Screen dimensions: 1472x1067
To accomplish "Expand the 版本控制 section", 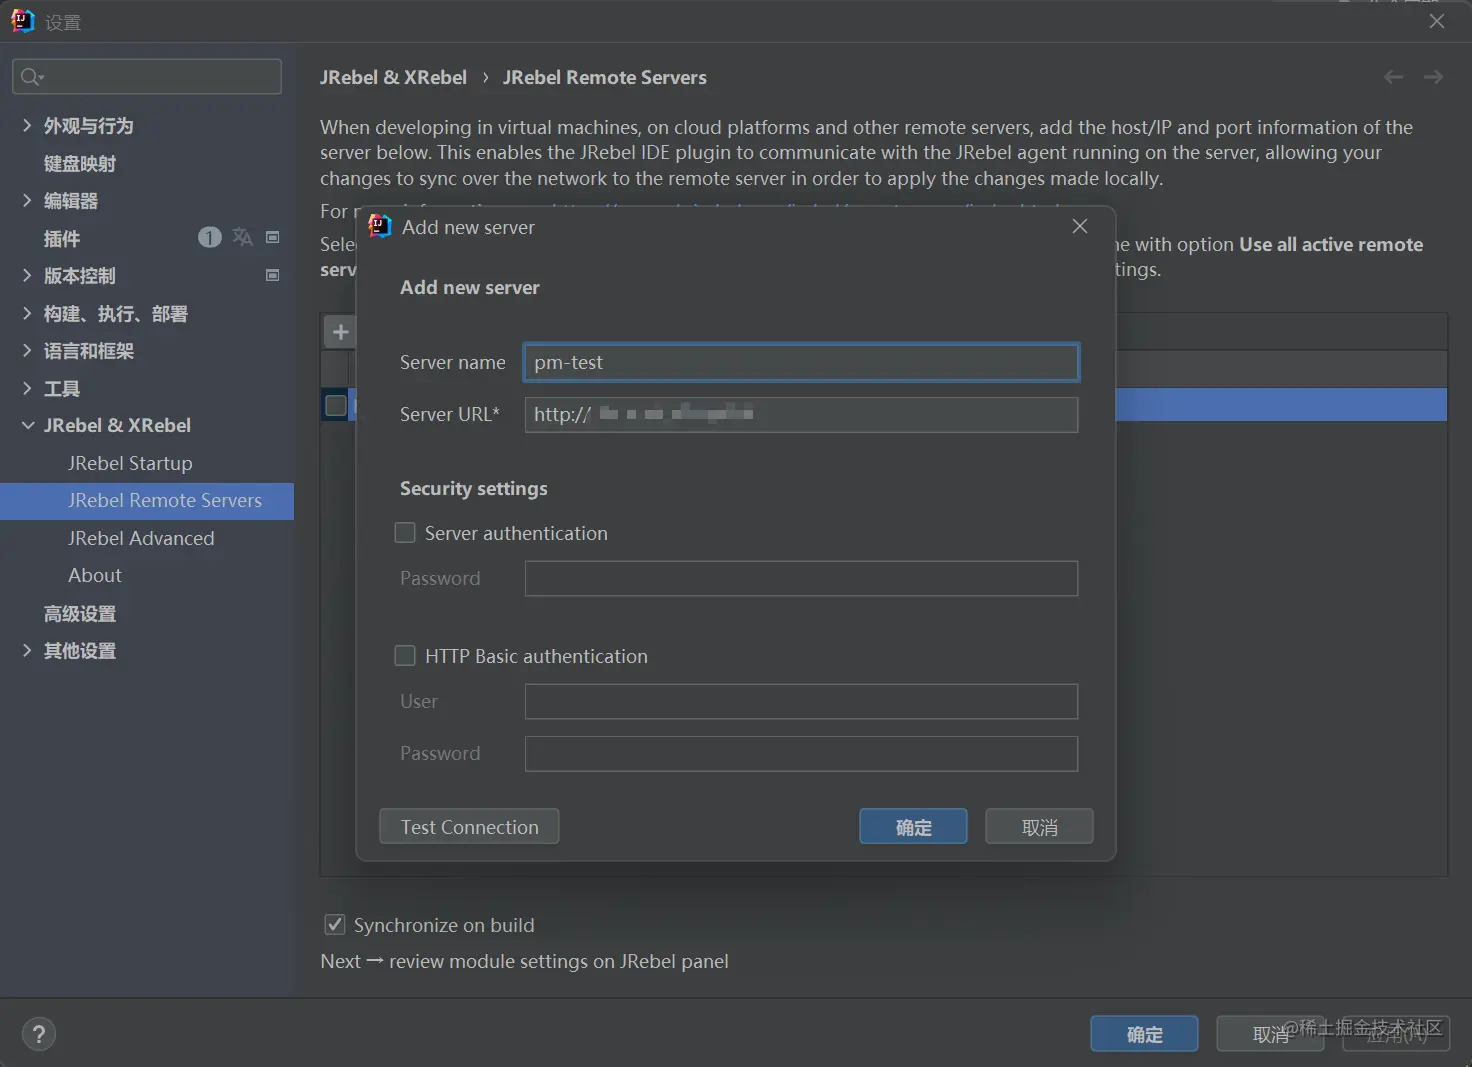I will (x=27, y=275).
